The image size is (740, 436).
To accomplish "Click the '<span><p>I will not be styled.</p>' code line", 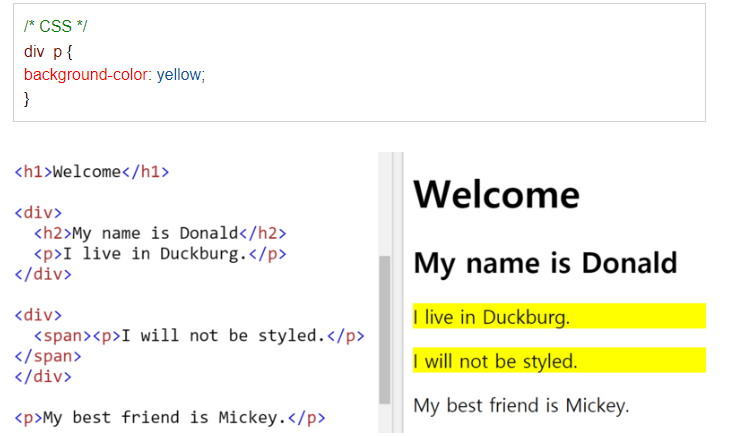I will coord(199,335).
